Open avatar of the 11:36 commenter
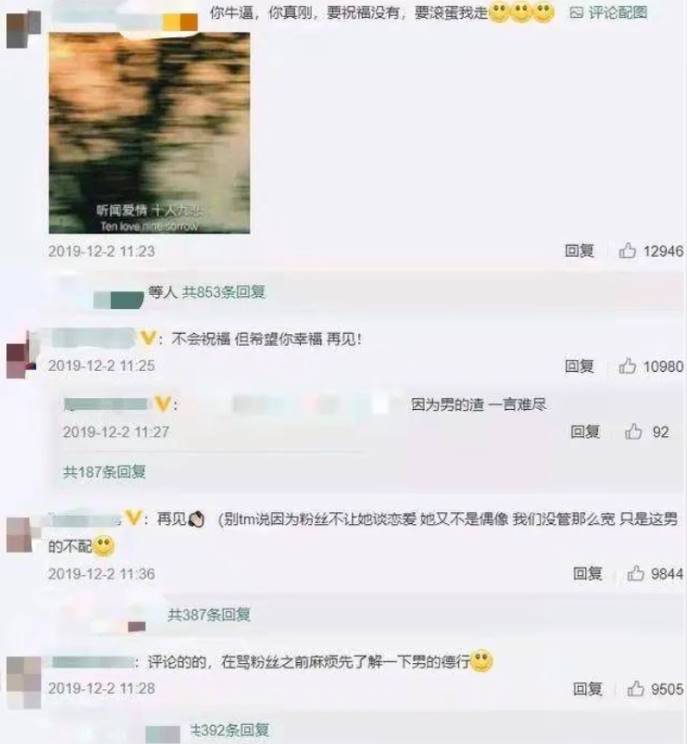The width and height of the screenshot is (687, 744). pos(19,535)
